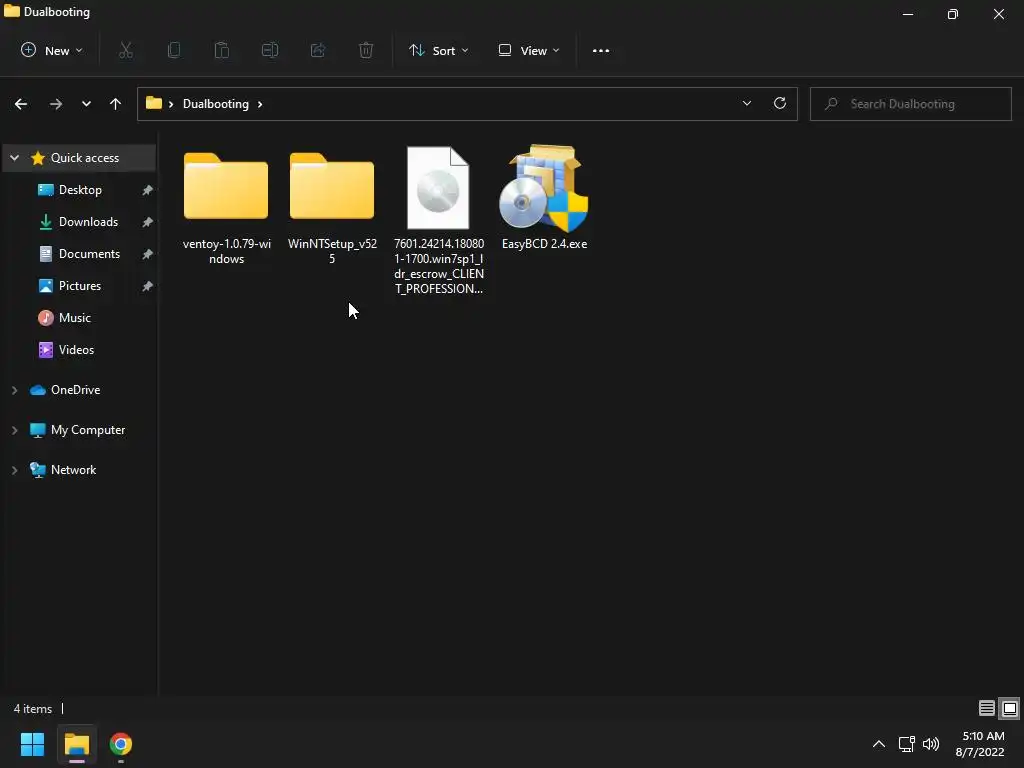
Task: Click the Cut scissors icon
Action: coord(126,50)
